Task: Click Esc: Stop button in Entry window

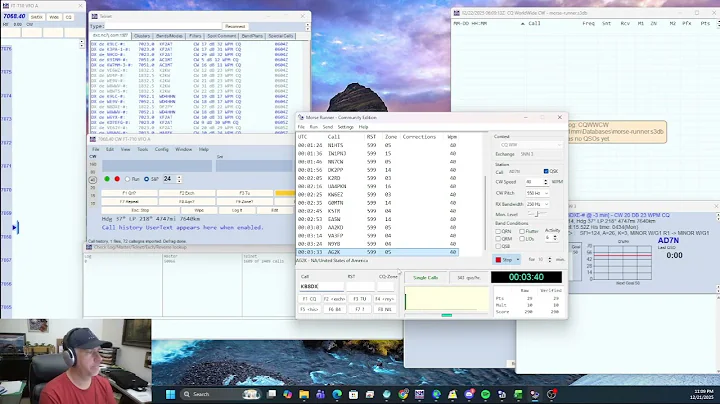Action: tap(140, 210)
